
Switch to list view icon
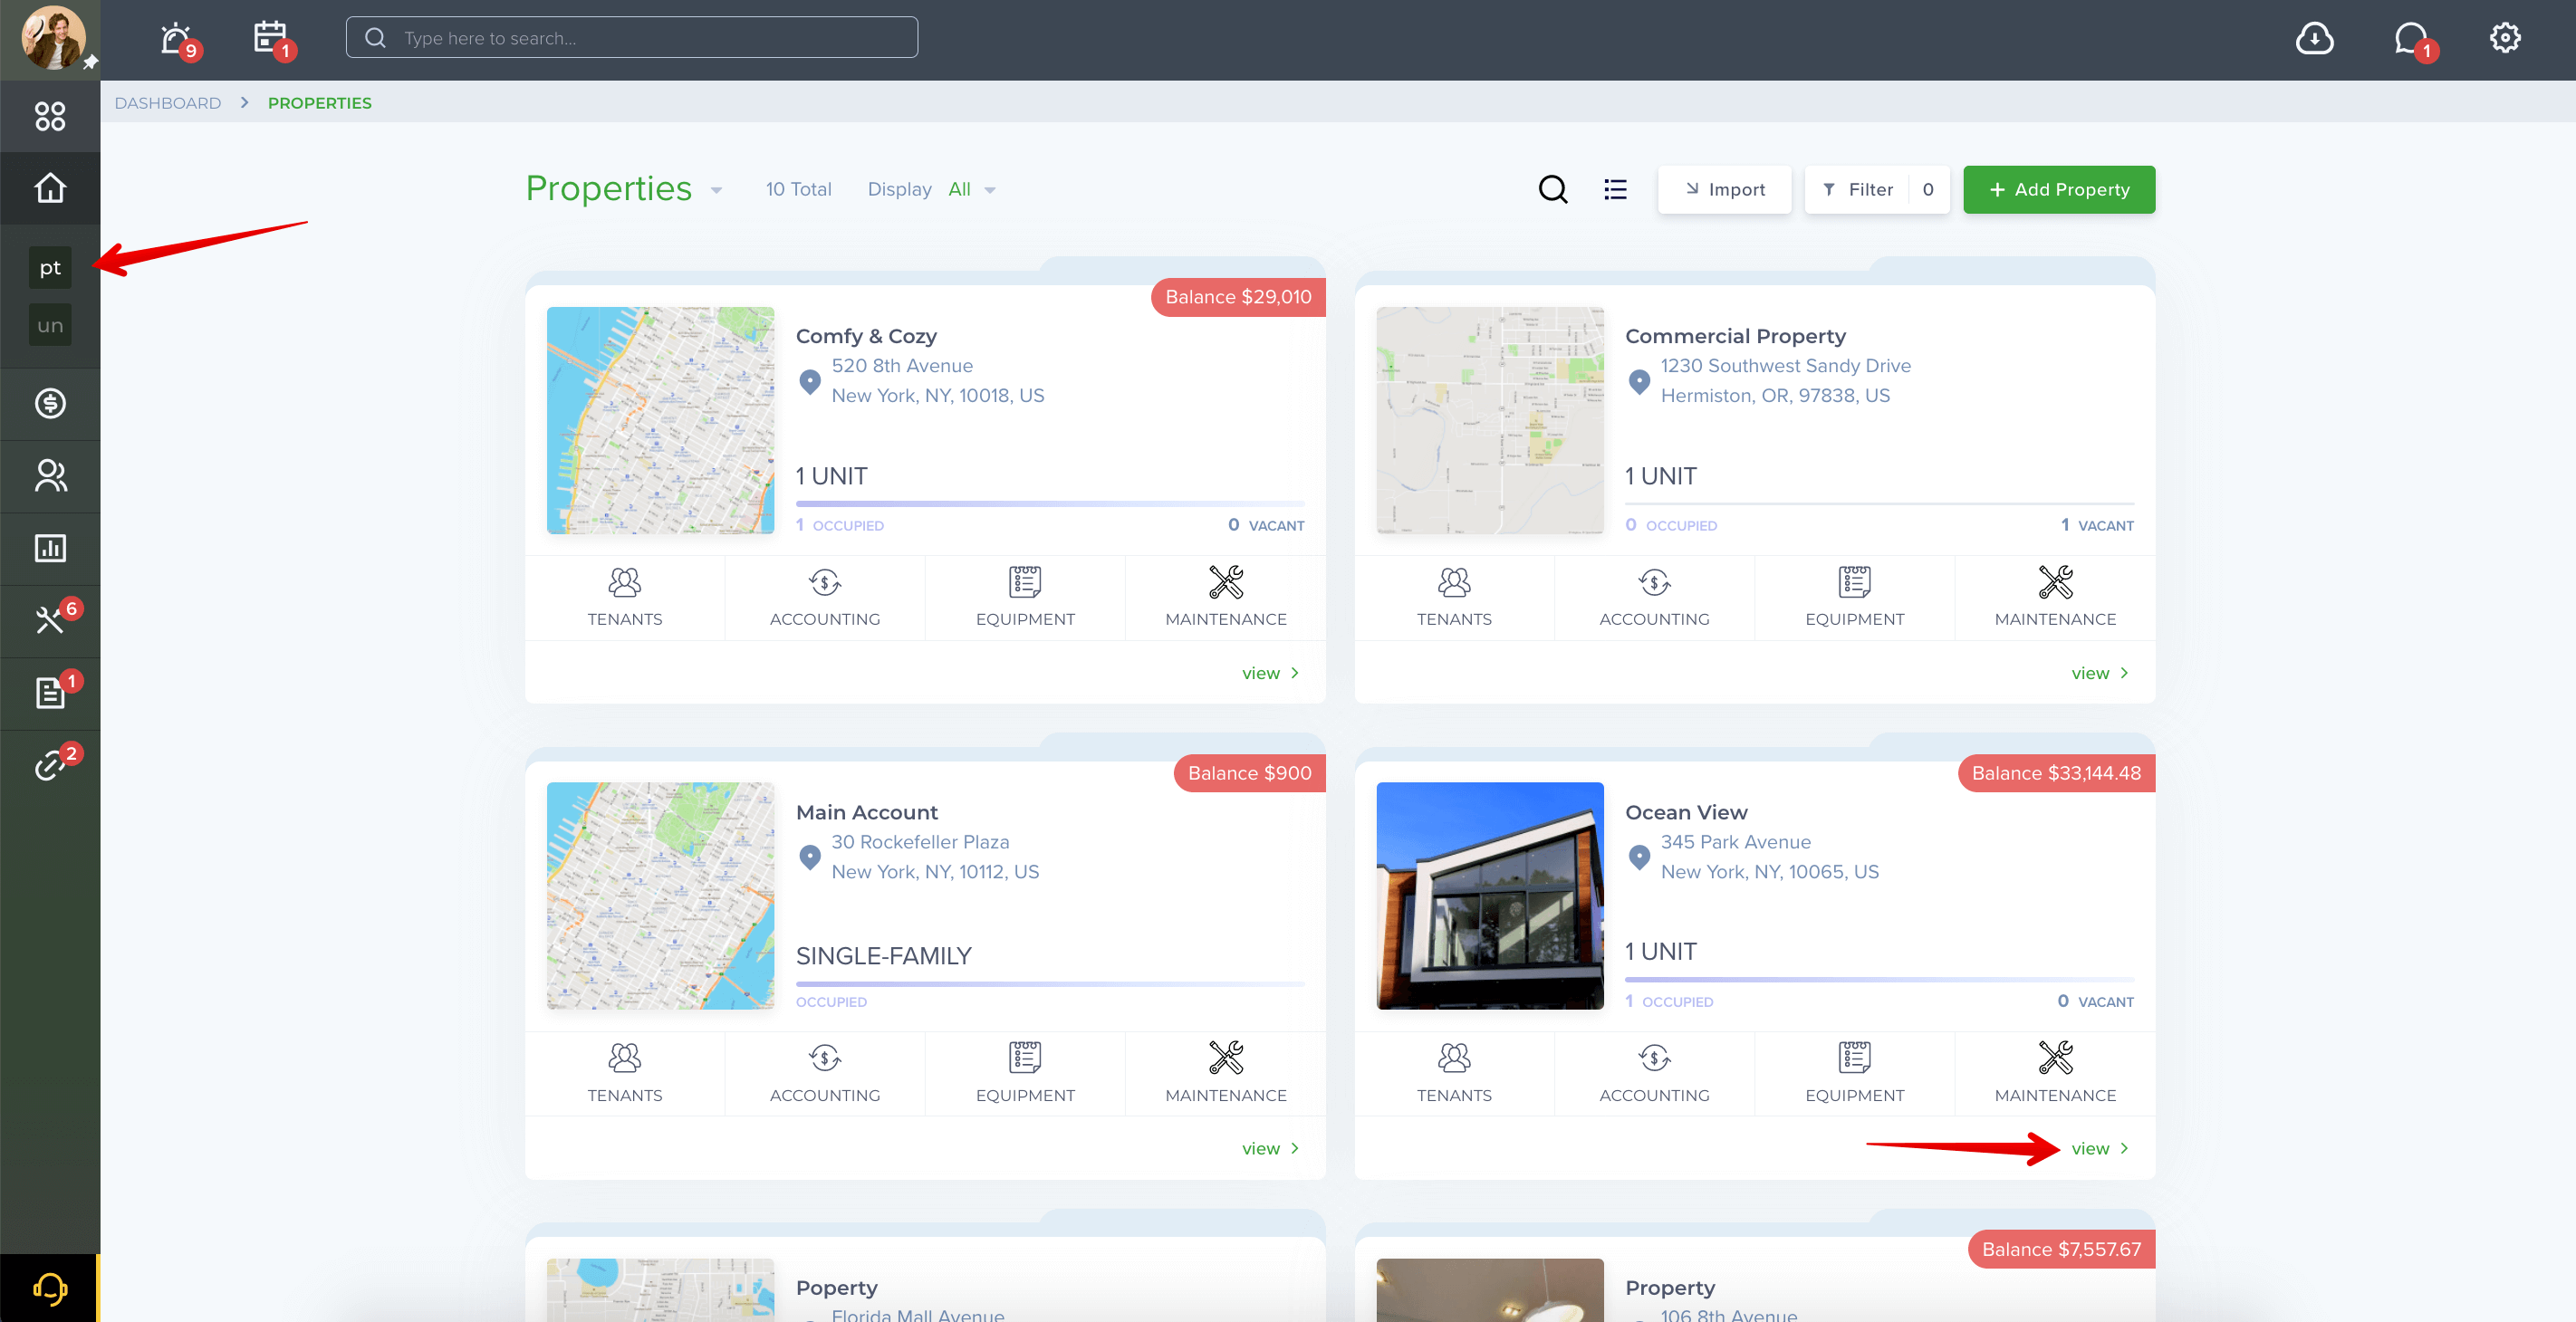tap(1615, 189)
